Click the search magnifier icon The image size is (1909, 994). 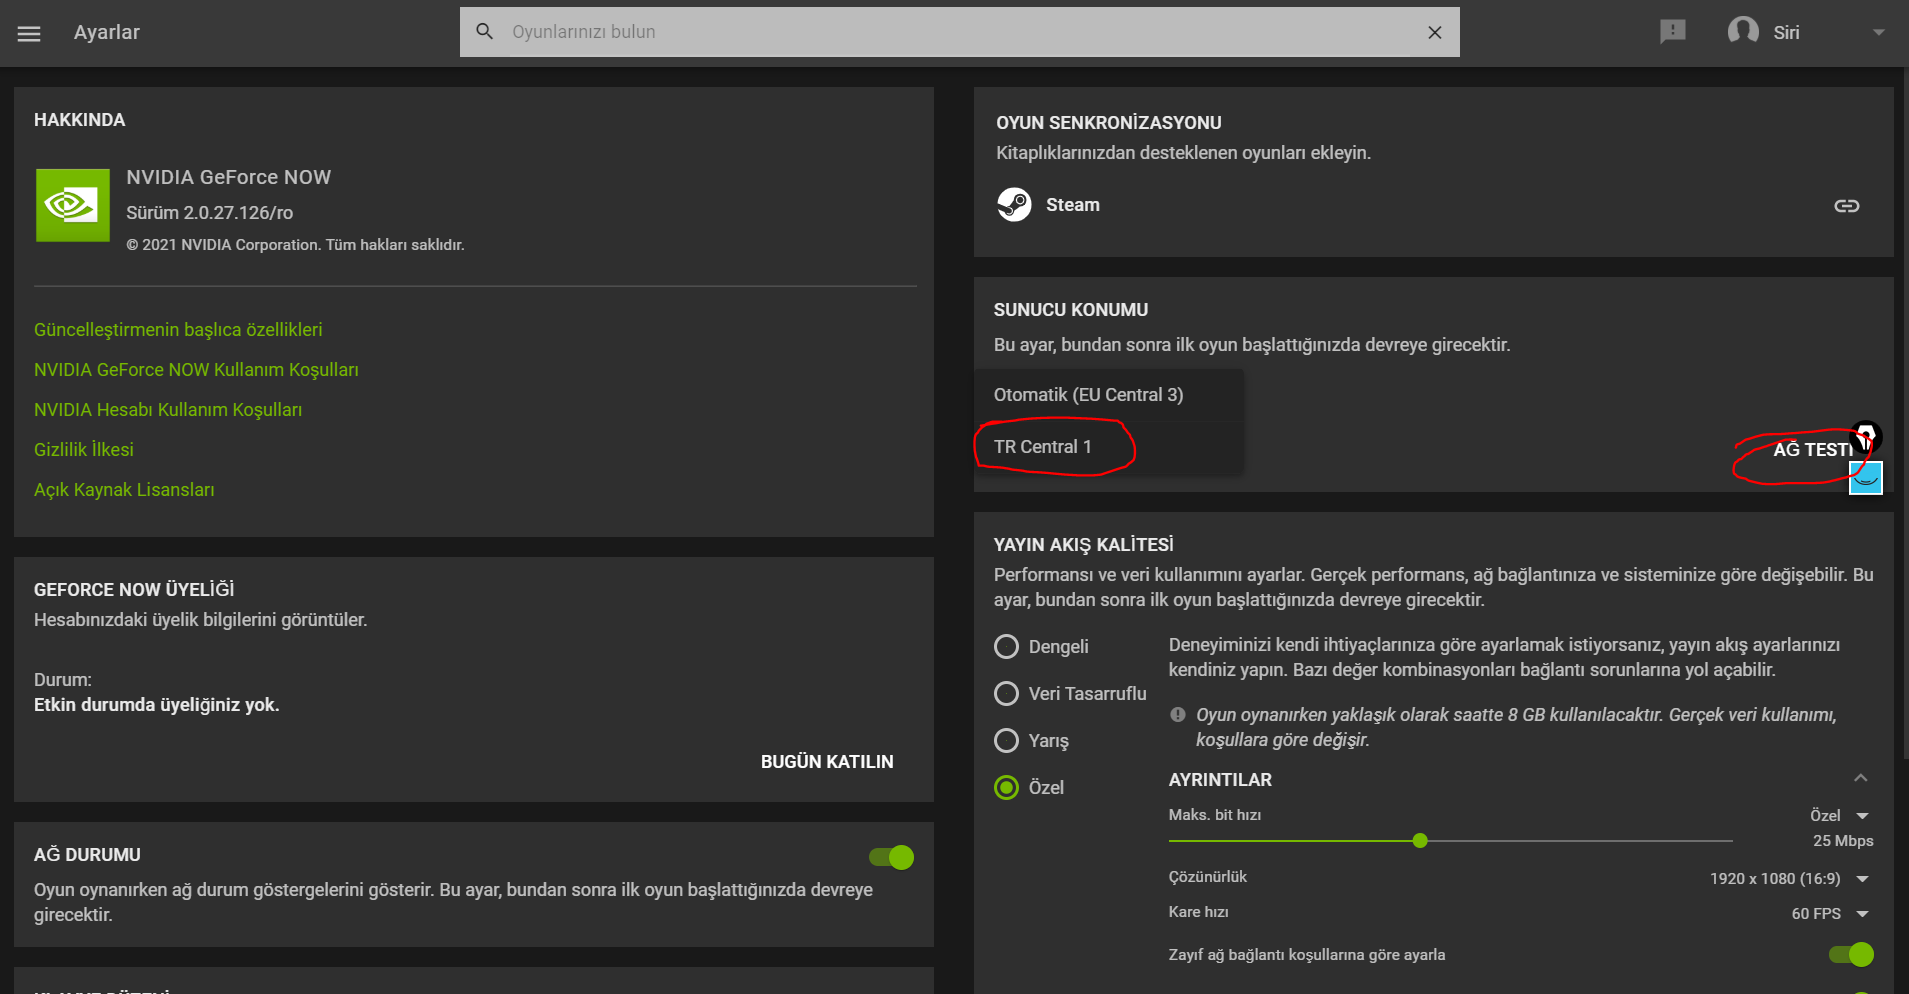(485, 32)
